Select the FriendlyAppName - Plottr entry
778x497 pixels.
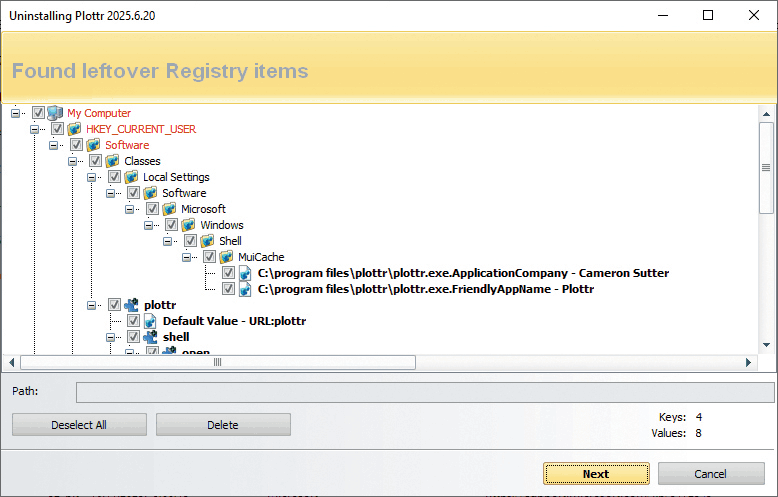426,289
